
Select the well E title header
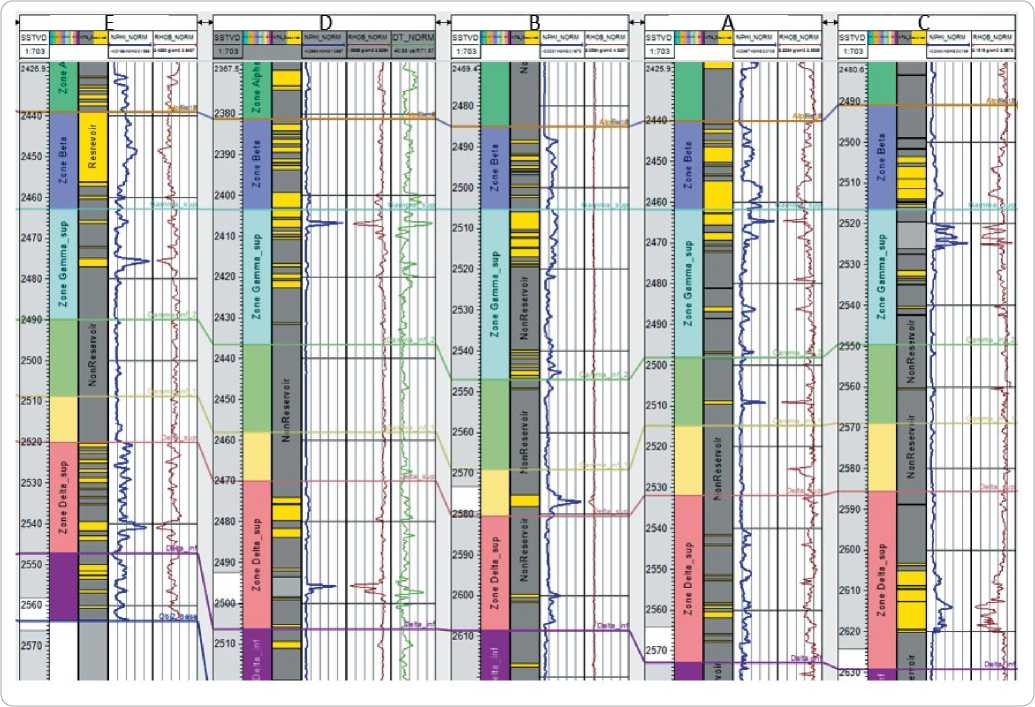108,22
